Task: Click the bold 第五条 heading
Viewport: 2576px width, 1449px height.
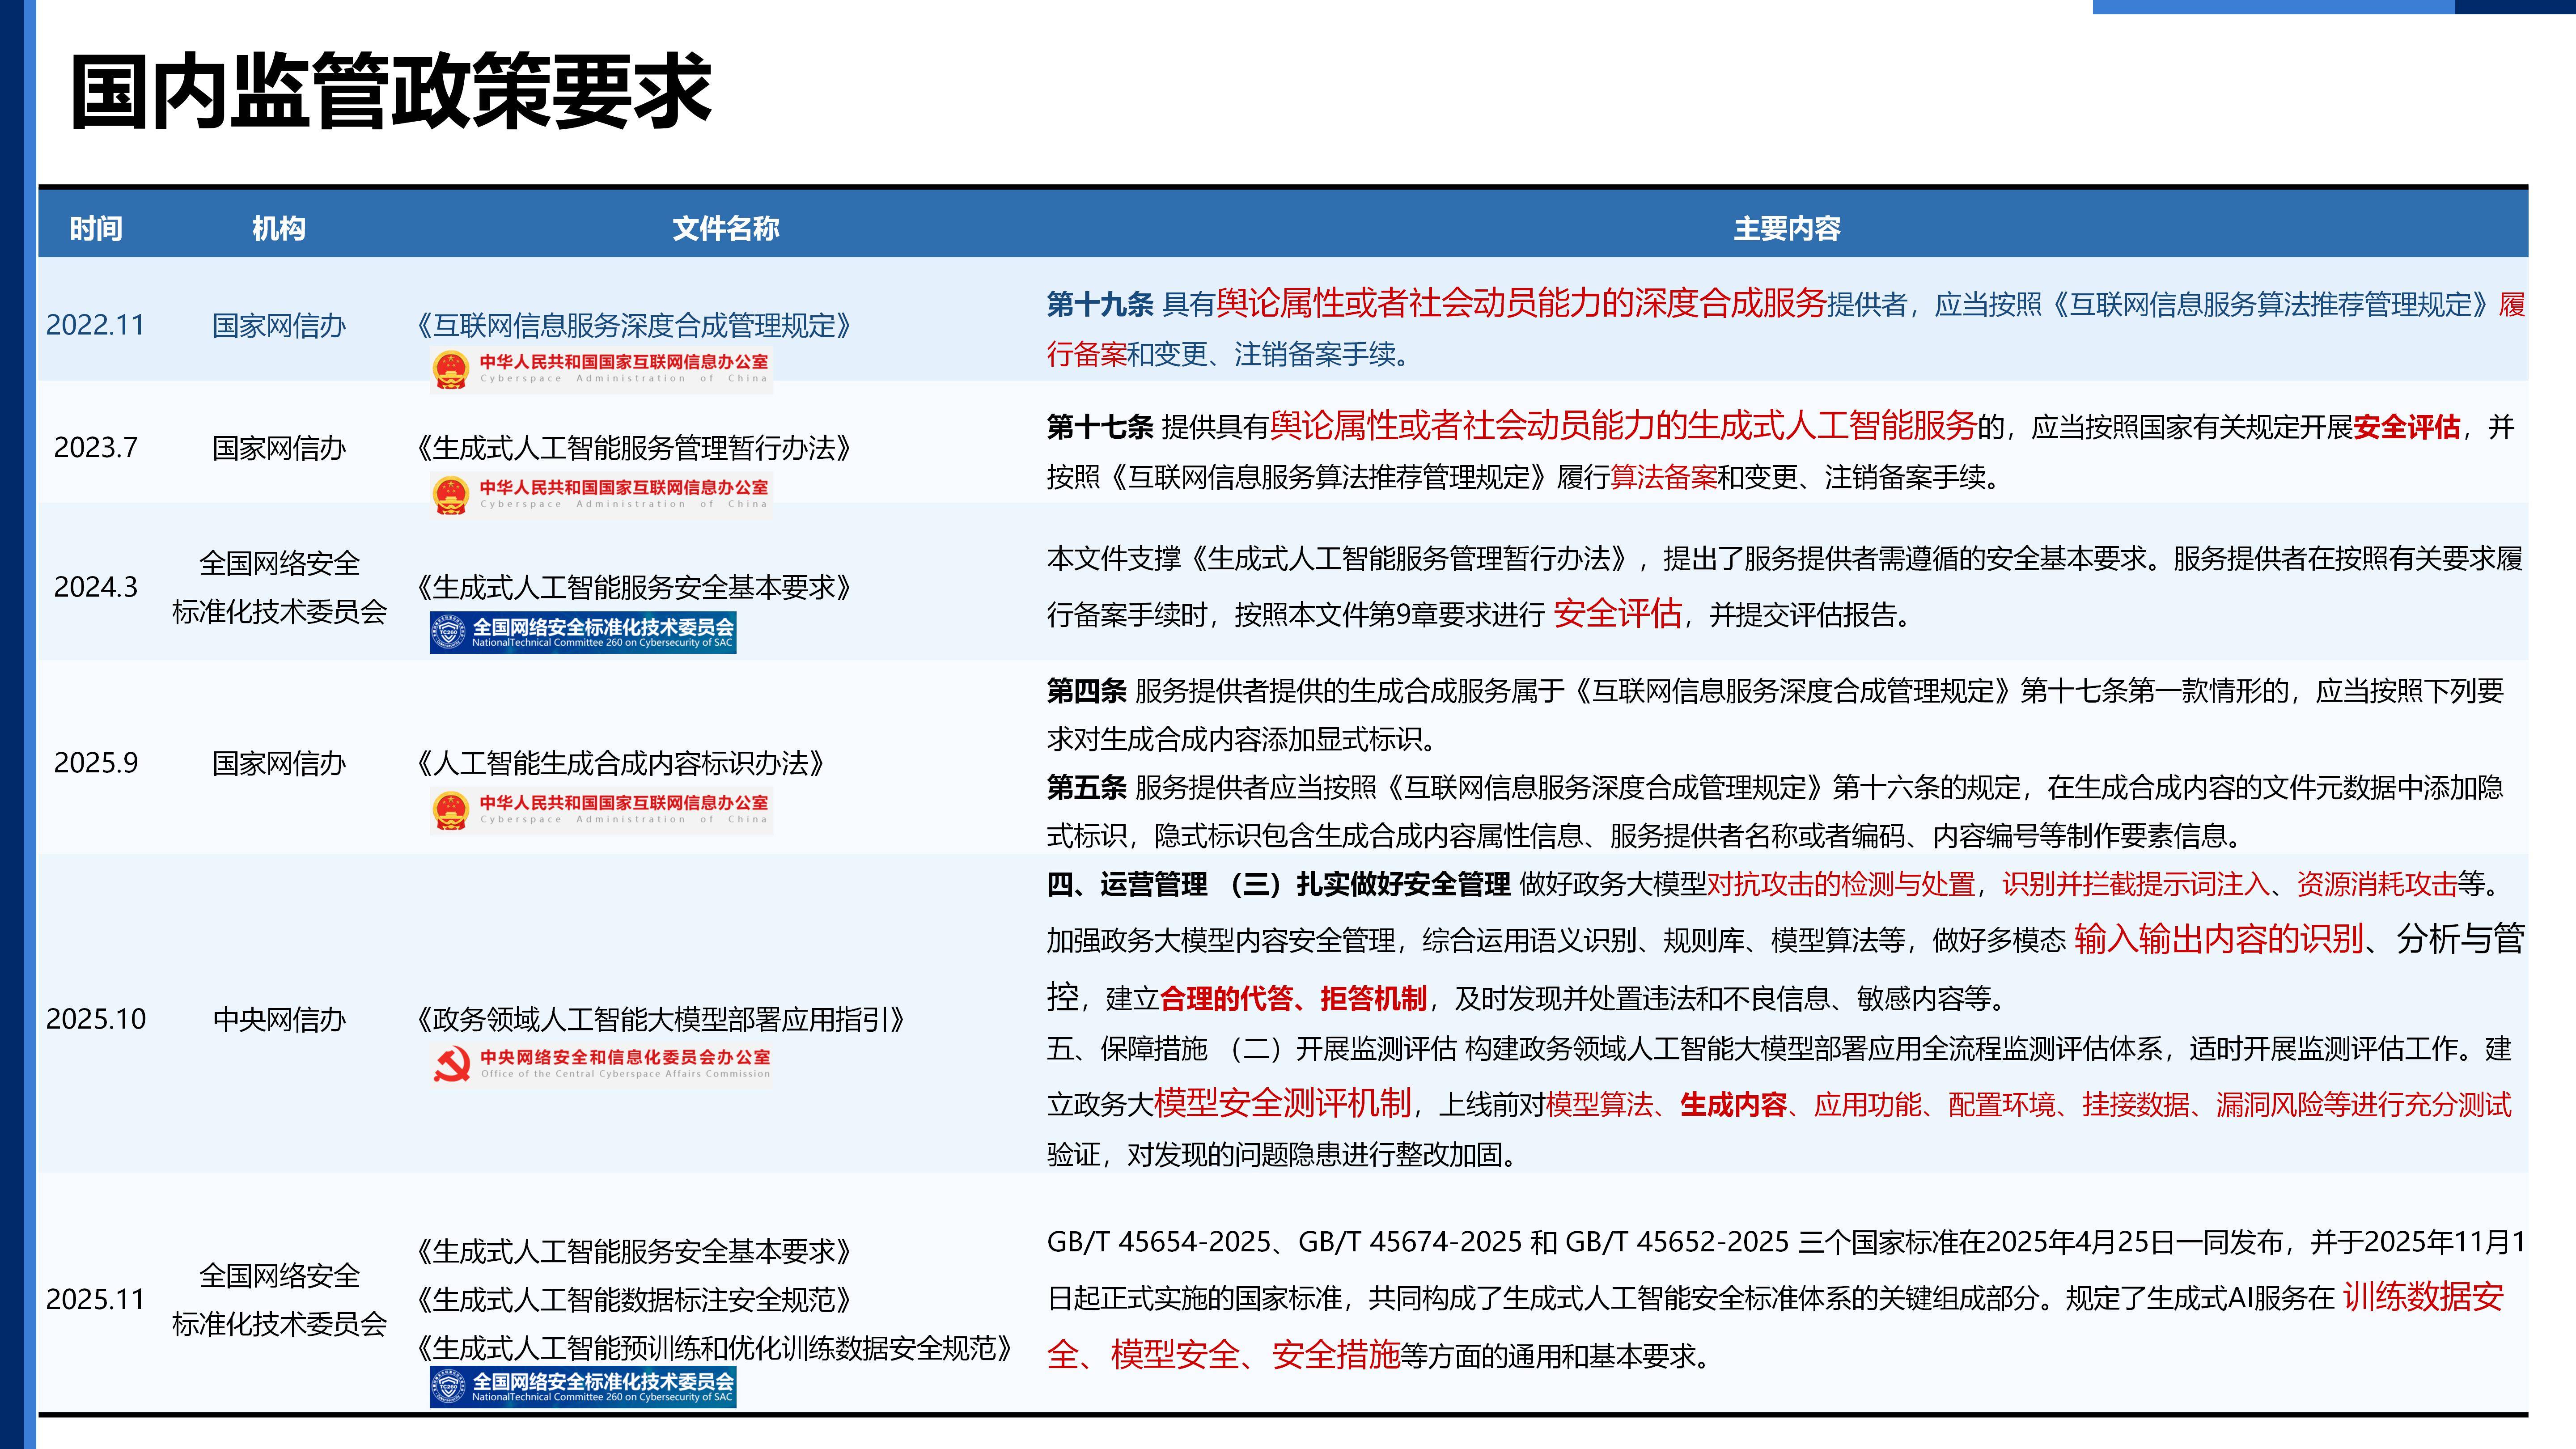Action: coord(1087,787)
